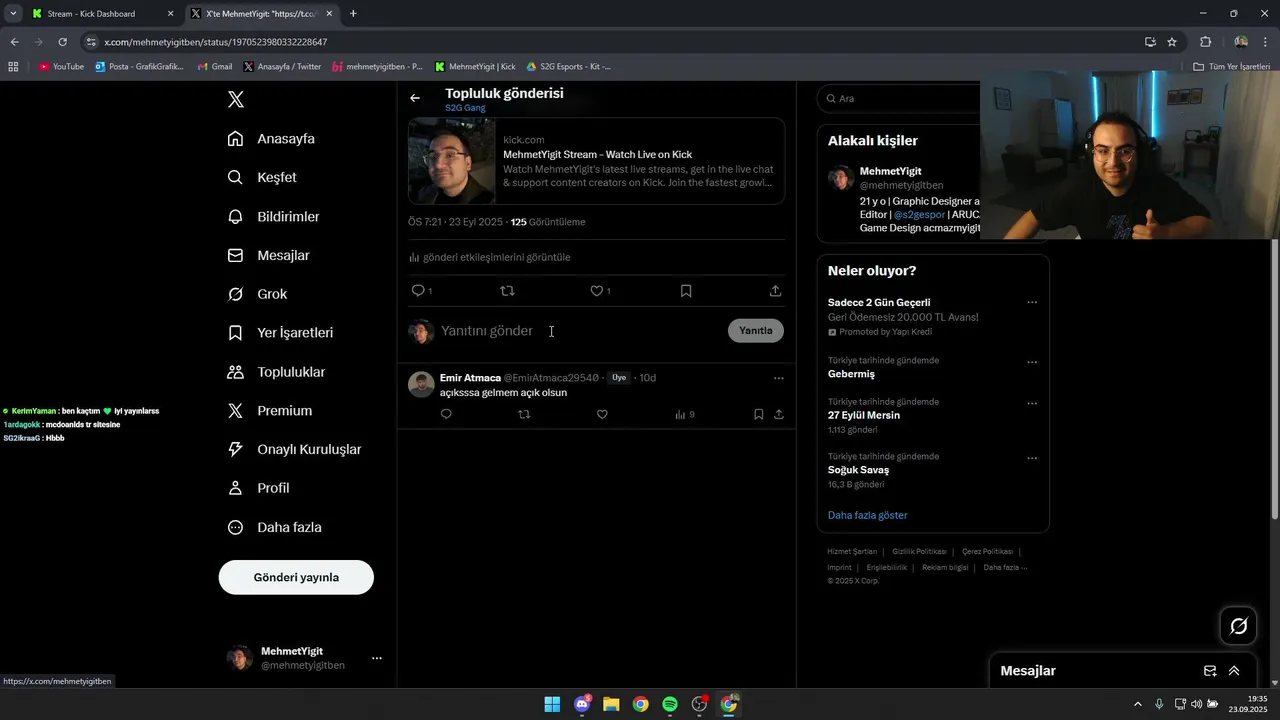Share Emir Atmaca's comment
1280x720 pixels.
779,414
